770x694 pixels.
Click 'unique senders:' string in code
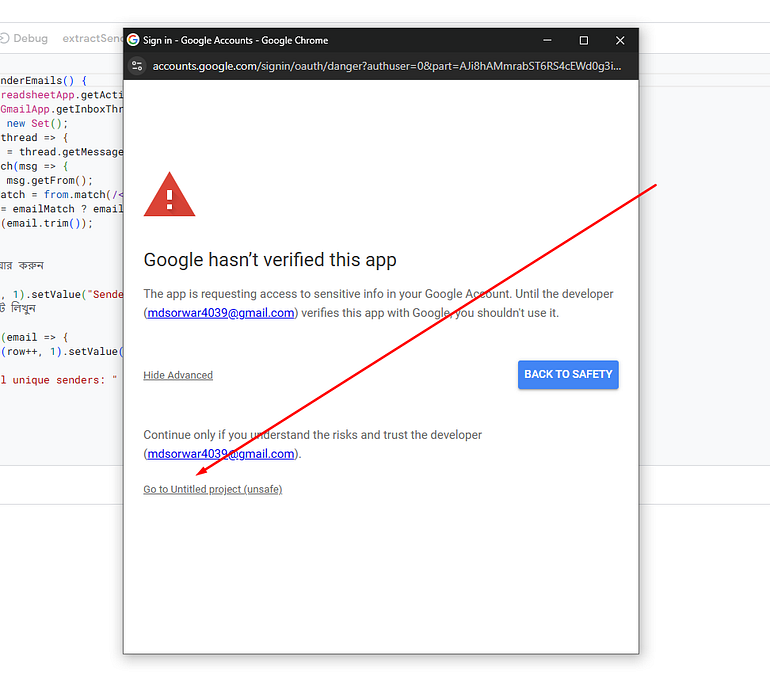tap(58, 380)
